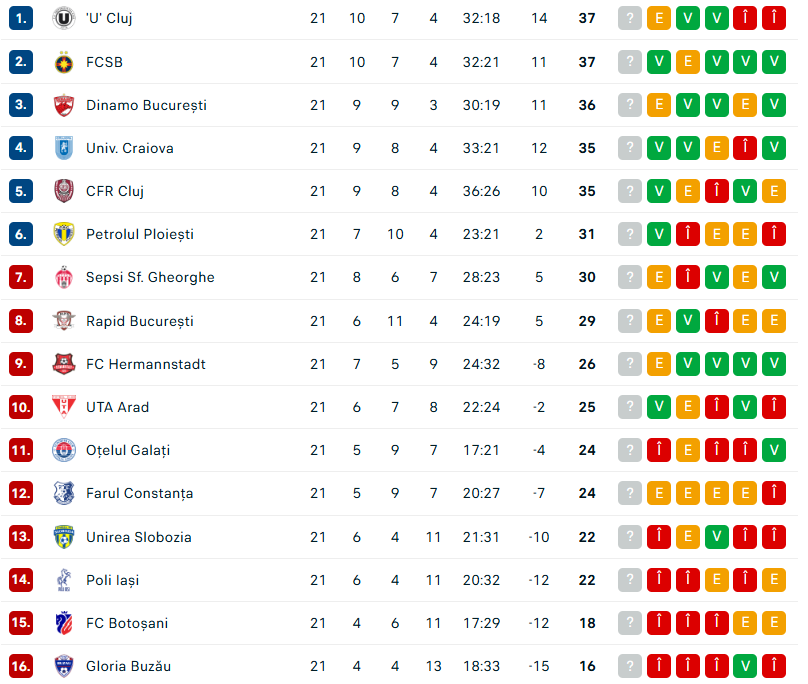Open the Sepsi Sf. Gheorghe team link
The image size is (808, 684).
click(150, 277)
